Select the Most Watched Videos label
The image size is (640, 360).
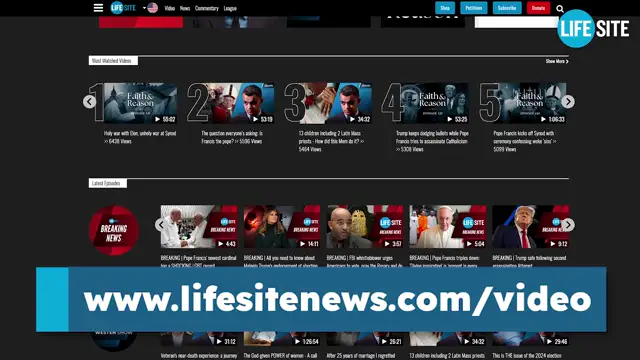(113, 61)
